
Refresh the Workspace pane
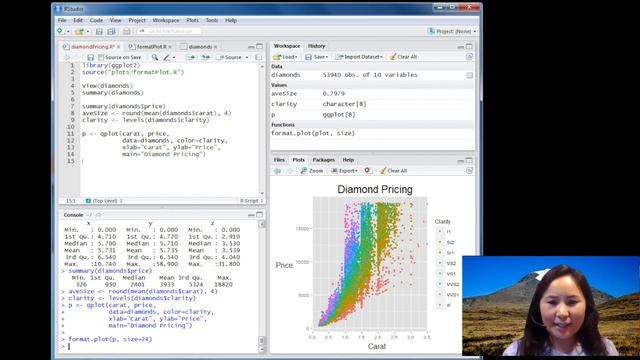pyautogui.click(x=469, y=57)
